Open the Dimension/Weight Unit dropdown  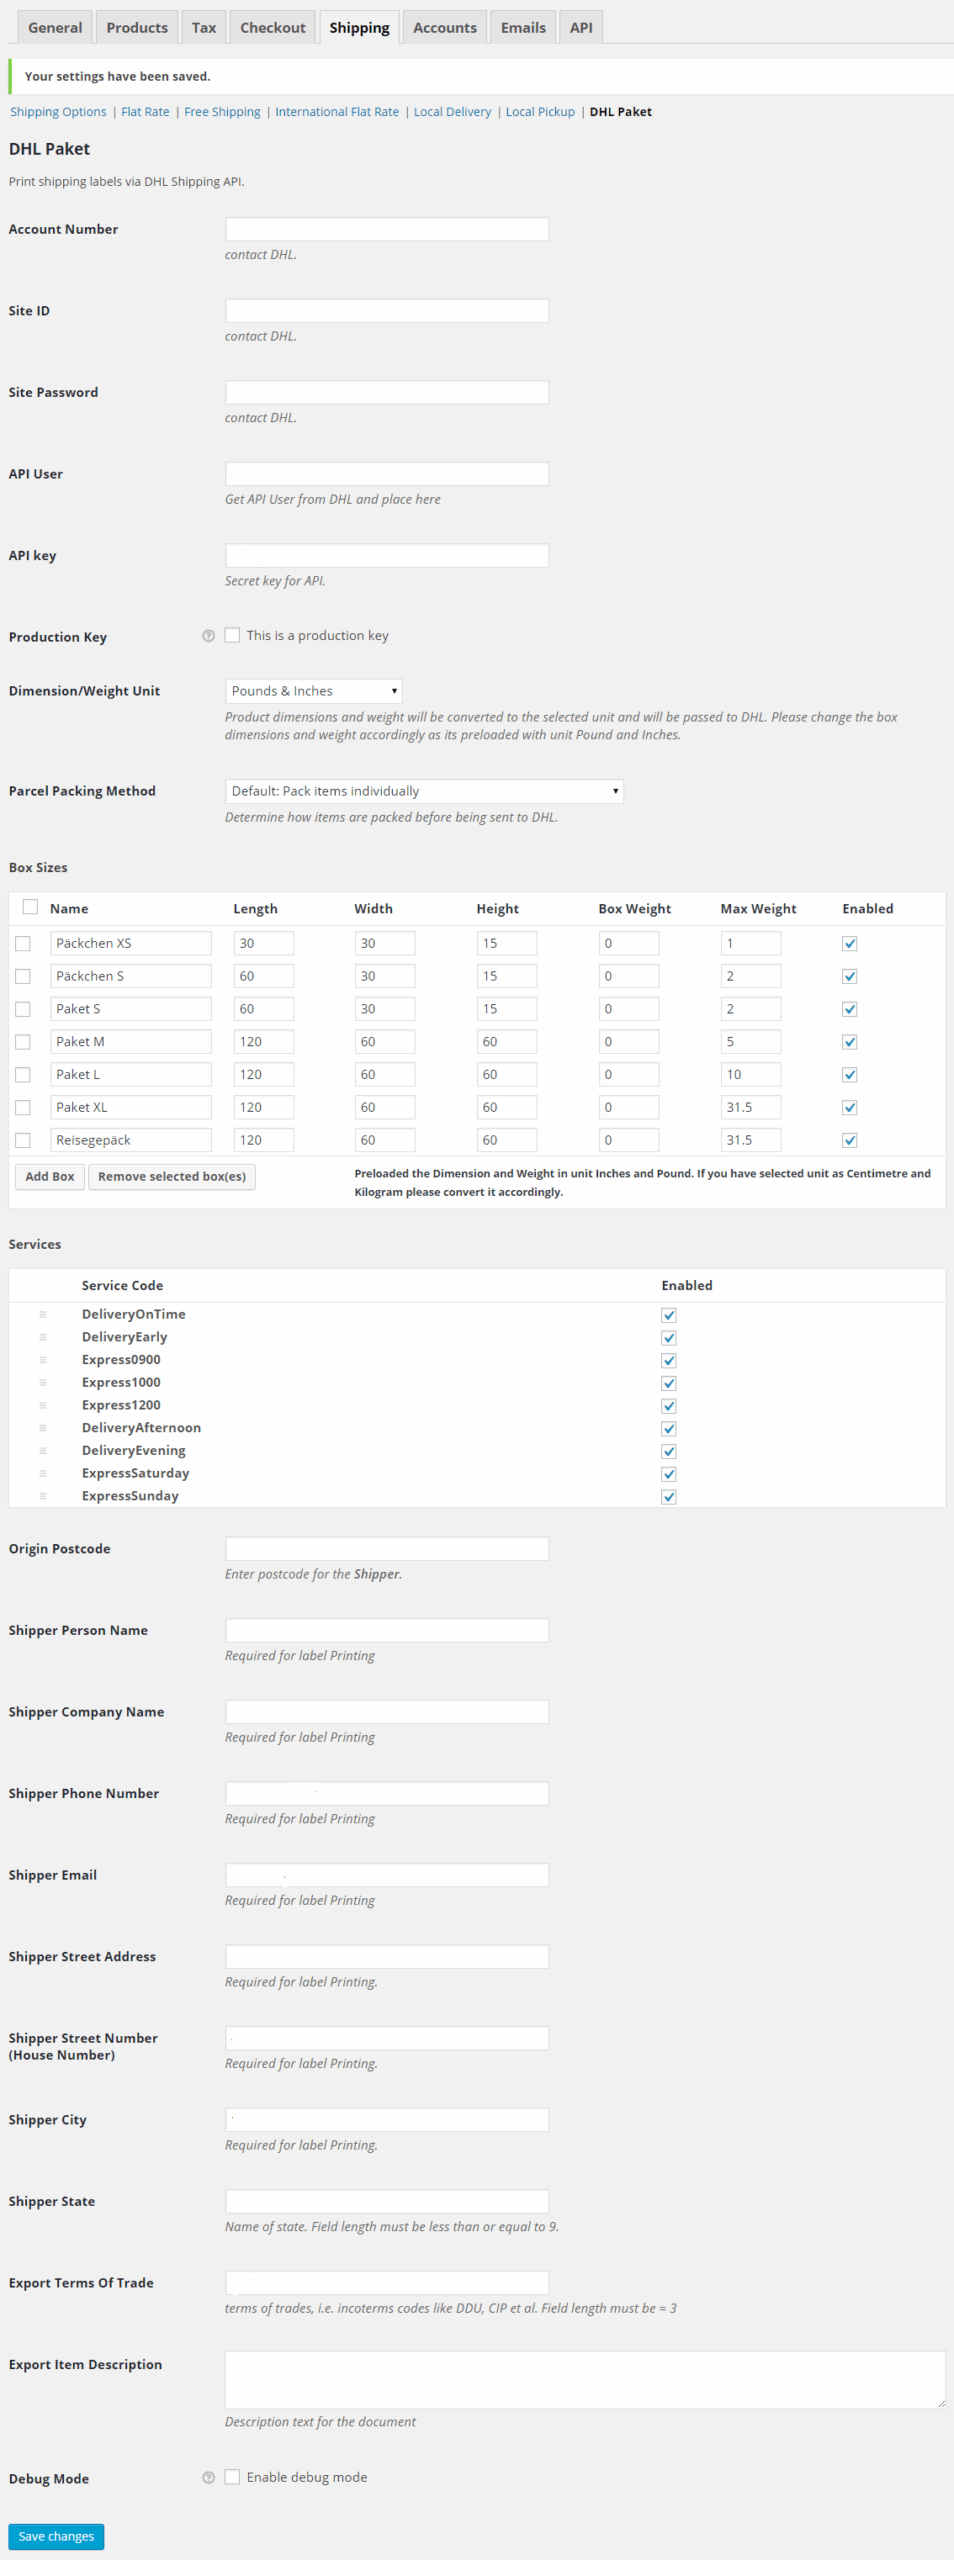tap(314, 691)
